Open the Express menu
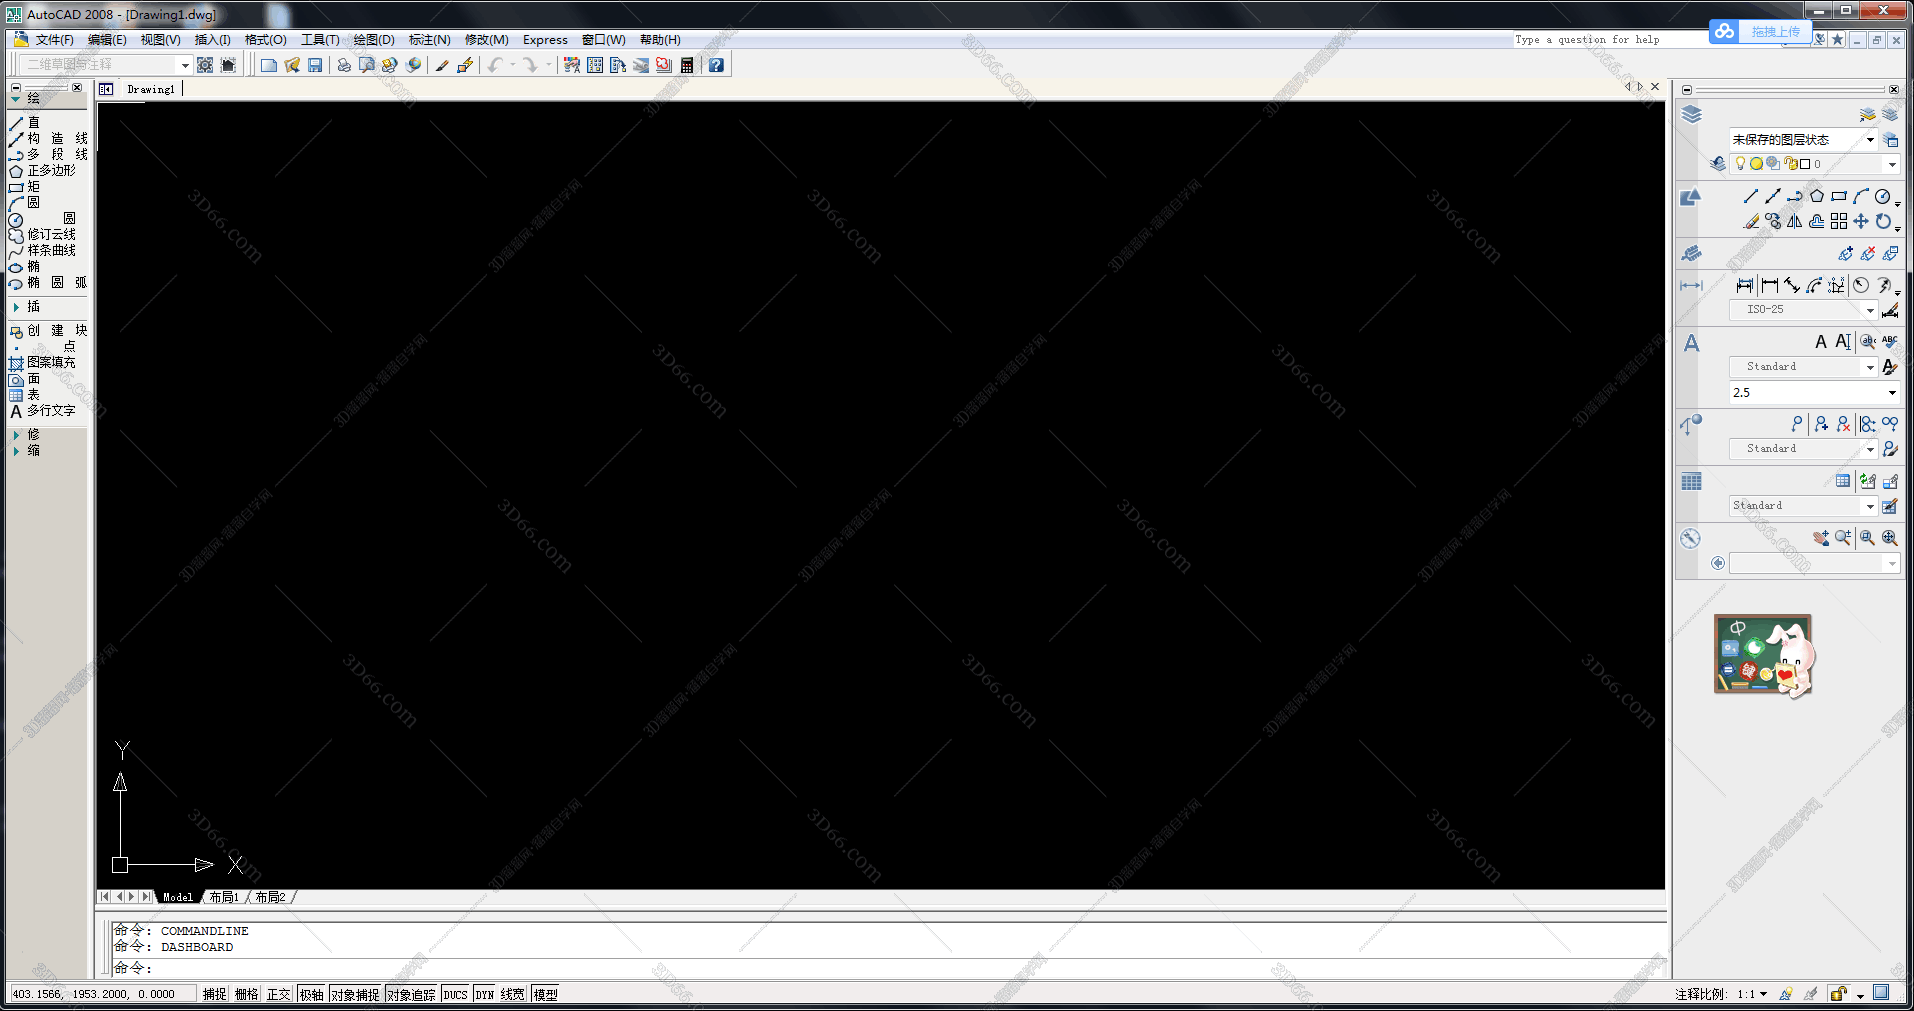The height and width of the screenshot is (1011, 1914). click(x=545, y=40)
